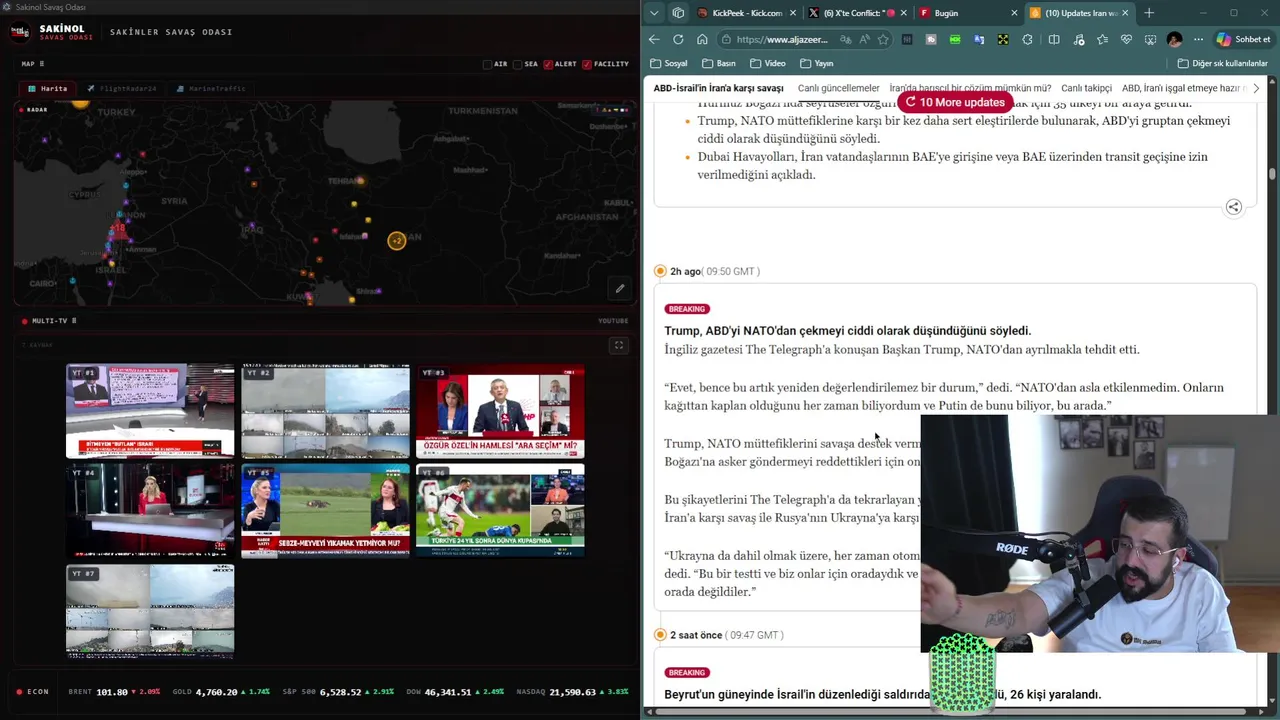The image size is (1280, 720).
Task: Switch to the Harita map tab
Action: coord(47,88)
